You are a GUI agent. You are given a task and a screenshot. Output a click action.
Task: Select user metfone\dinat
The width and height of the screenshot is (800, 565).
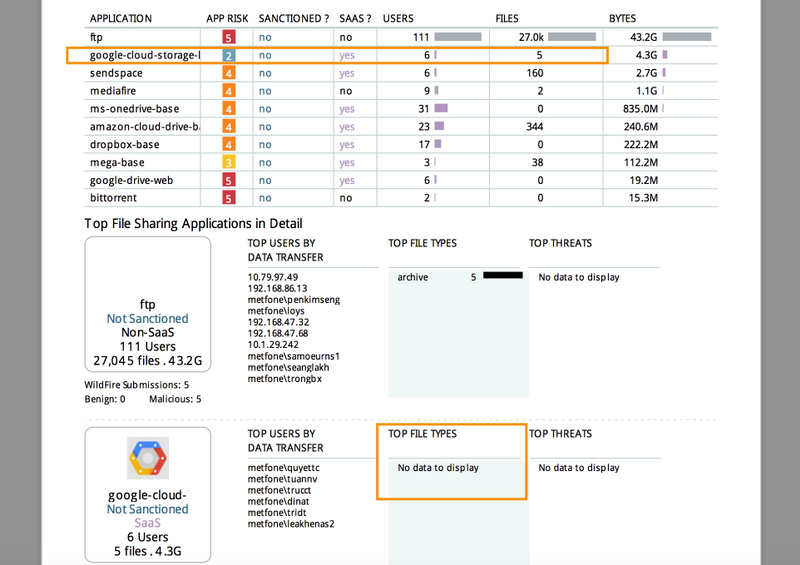click(279, 501)
